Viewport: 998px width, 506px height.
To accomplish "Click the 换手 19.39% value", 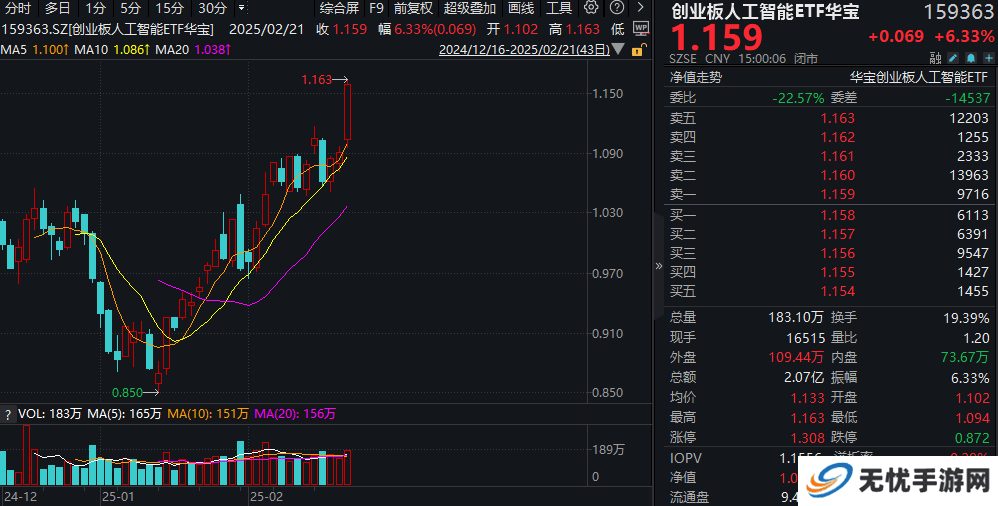I will [x=966, y=317].
